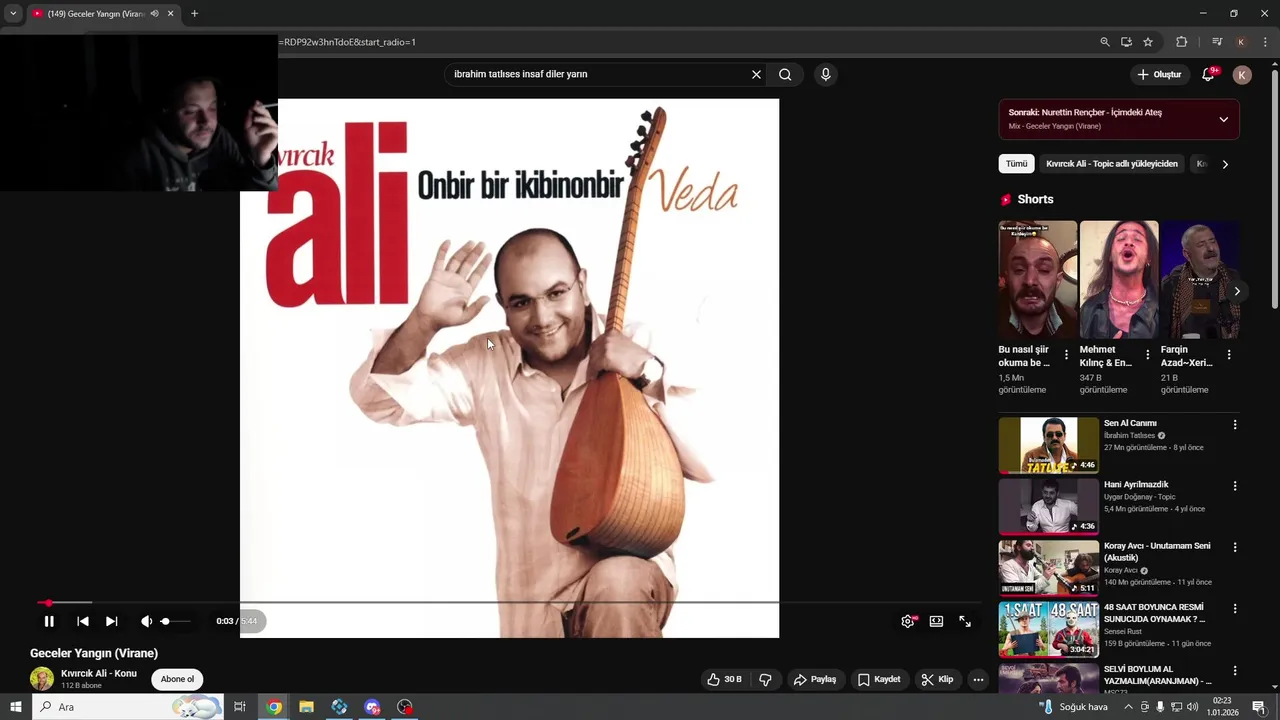
Task: Open the Sen Al Canımı video thumbnail
Action: (1048, 445)
